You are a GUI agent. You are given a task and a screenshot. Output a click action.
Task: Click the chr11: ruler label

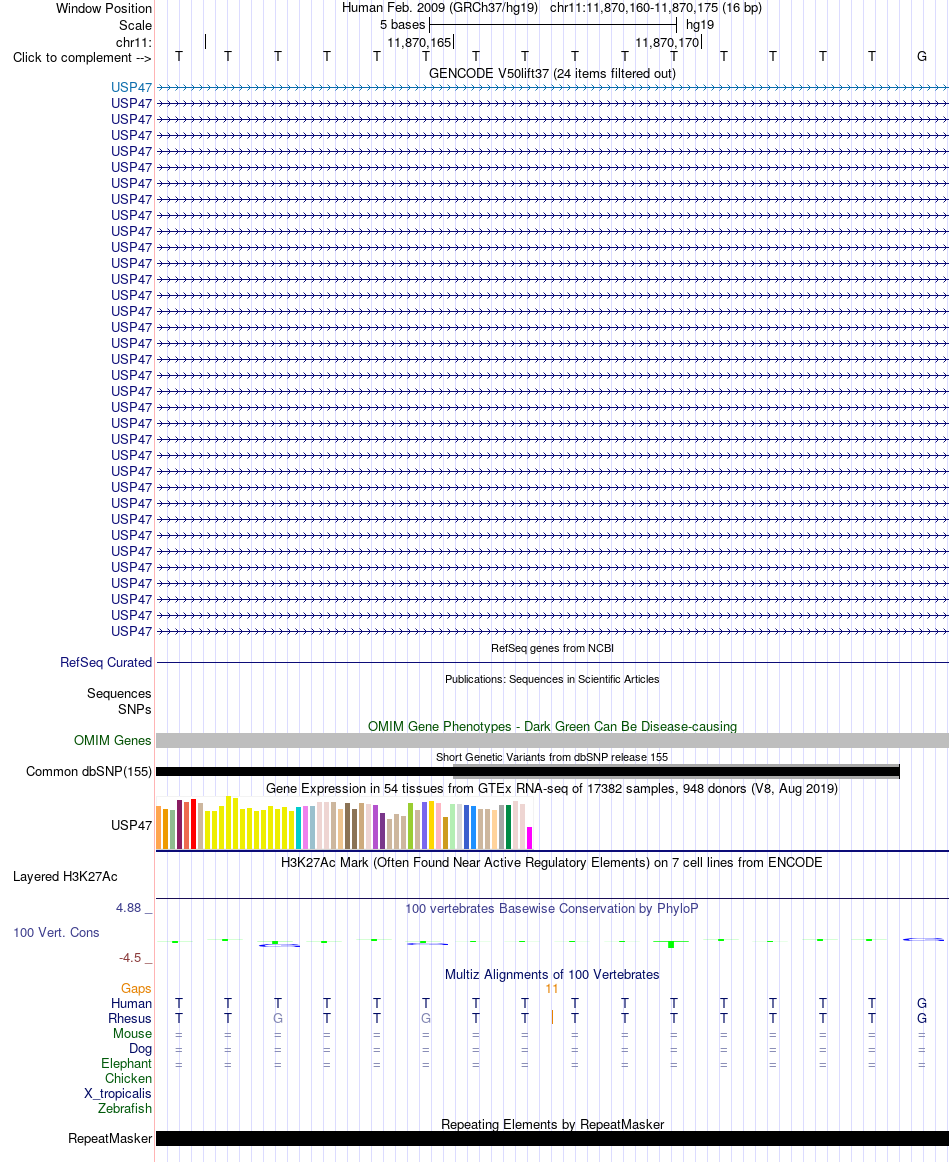pos(133,42)
